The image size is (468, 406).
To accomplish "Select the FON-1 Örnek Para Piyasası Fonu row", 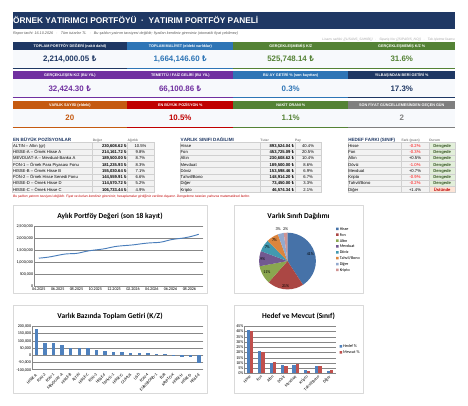I will (x=84, y=164).
